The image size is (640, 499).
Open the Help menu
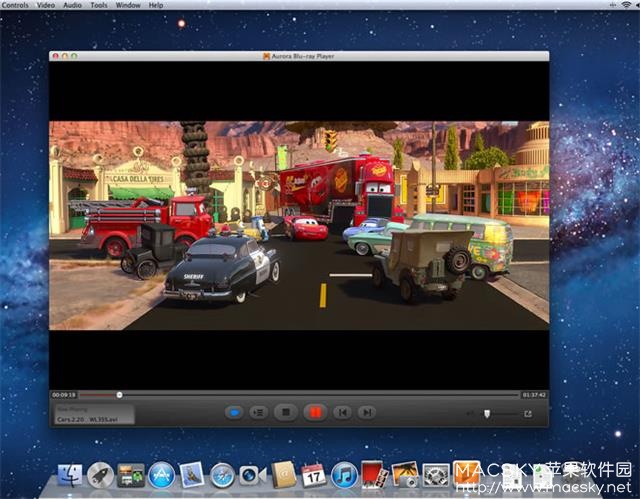pyautogui.click(x=156, y=5)
